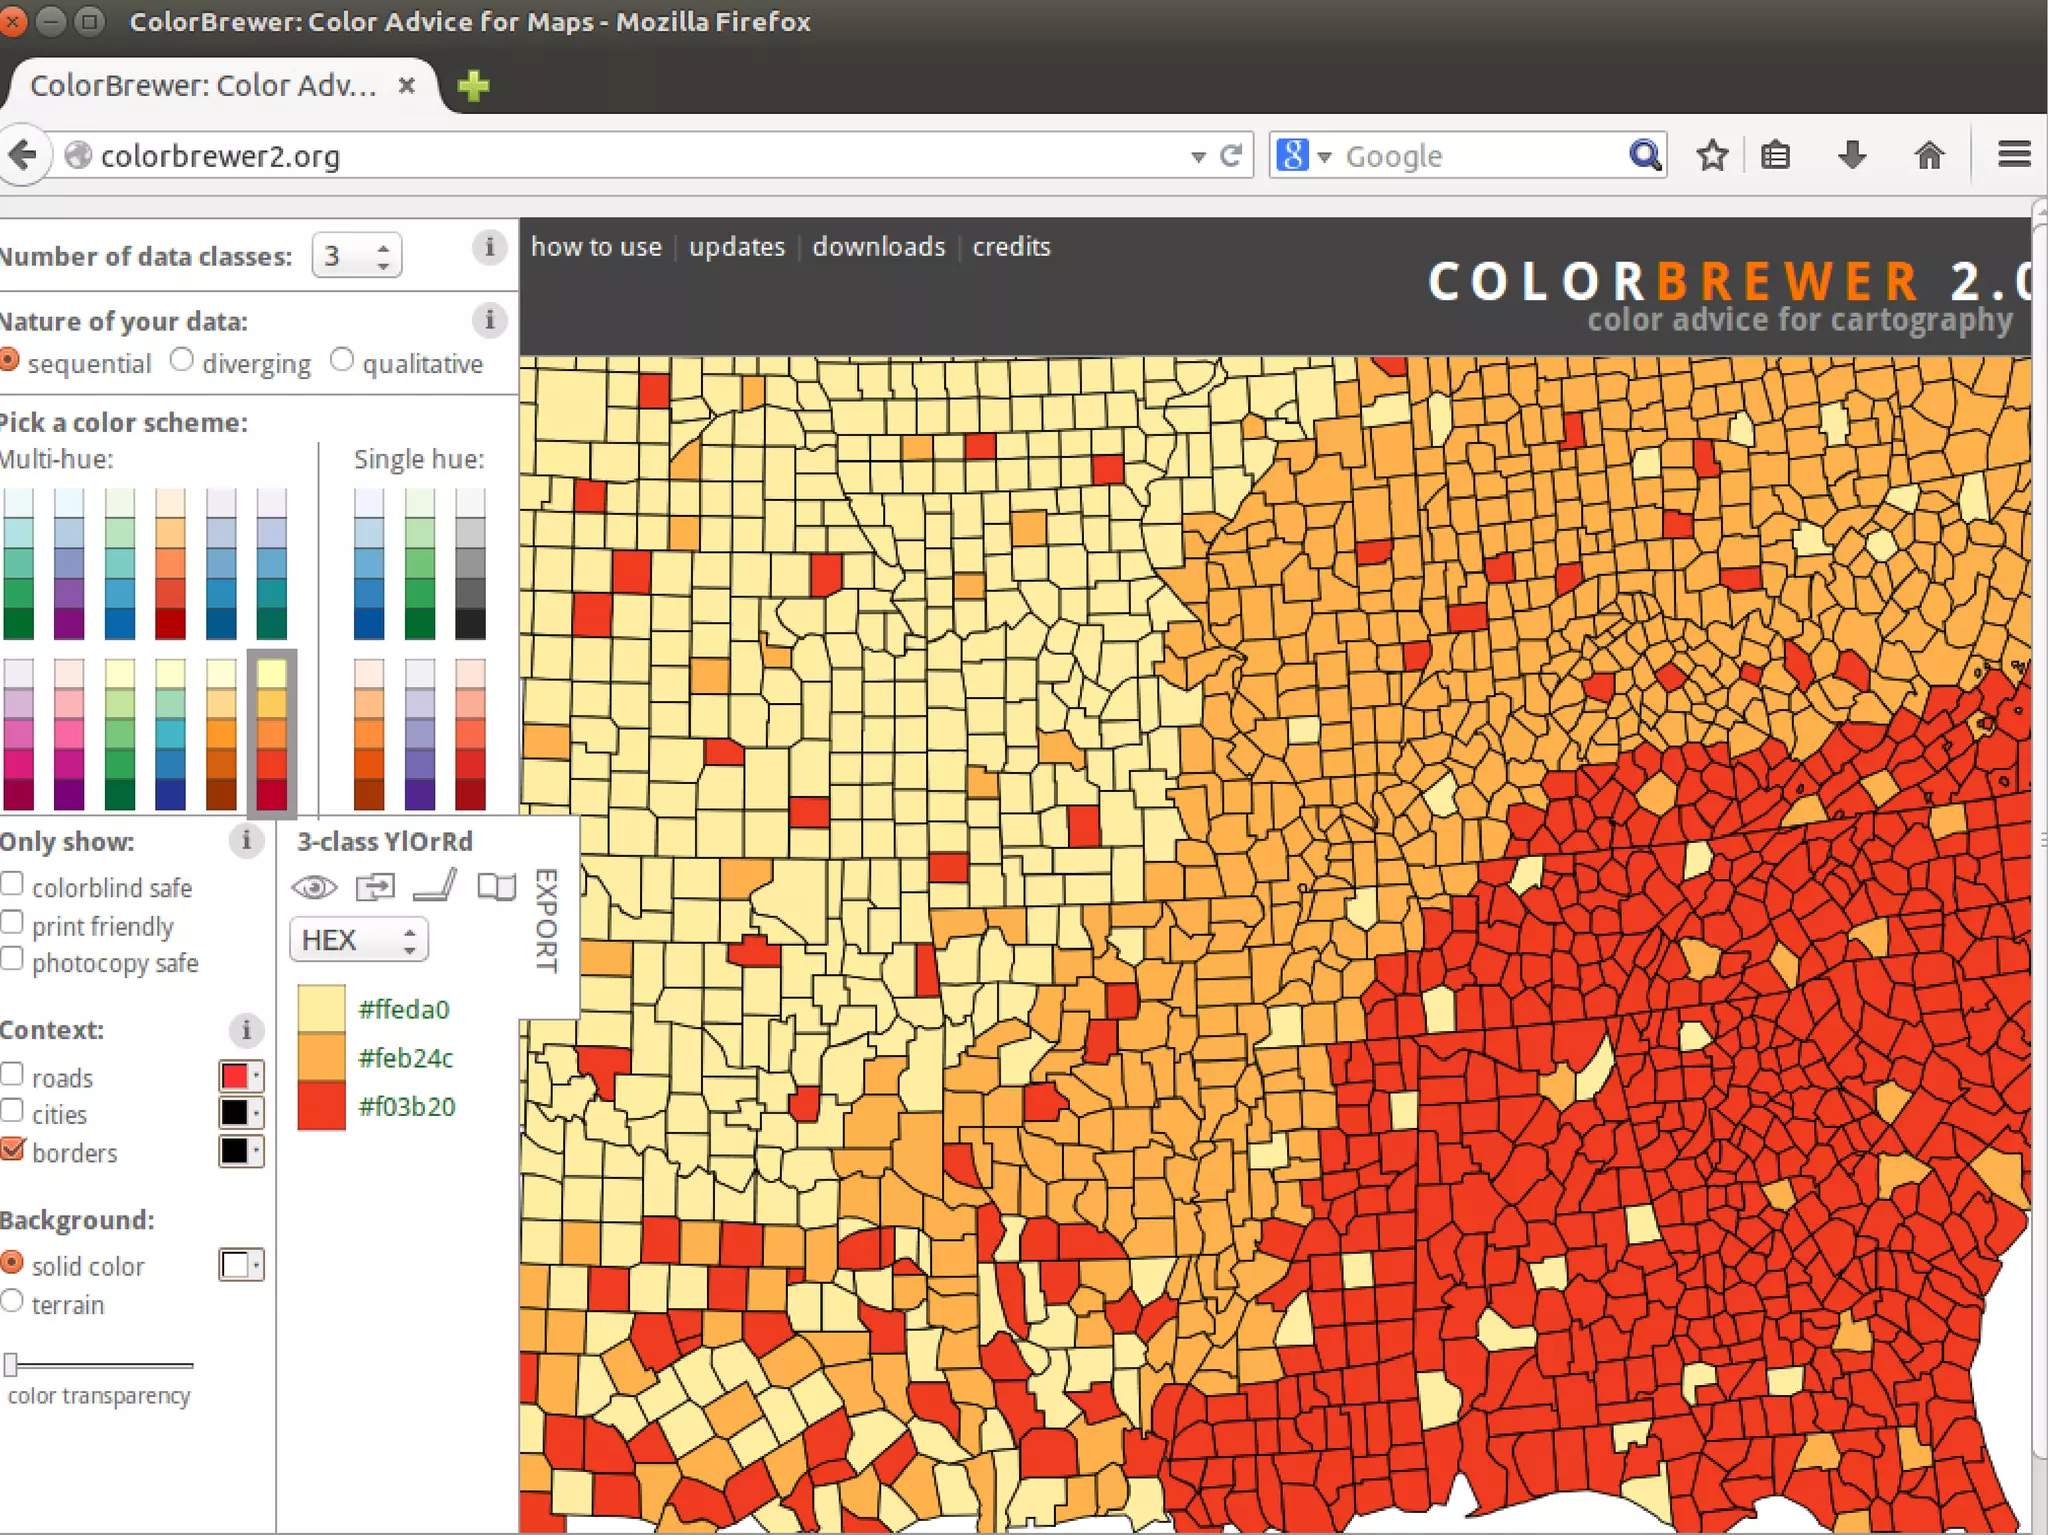Image resolution: width=2048 pixels, height=1535 pixels.
Task: Click the vertical EXPORT tab
Action: (x=546, y=920)
